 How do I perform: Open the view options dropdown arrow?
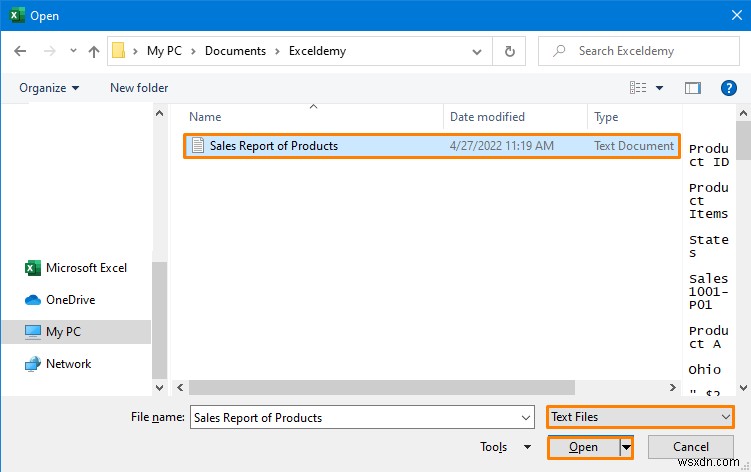[660, 88]
